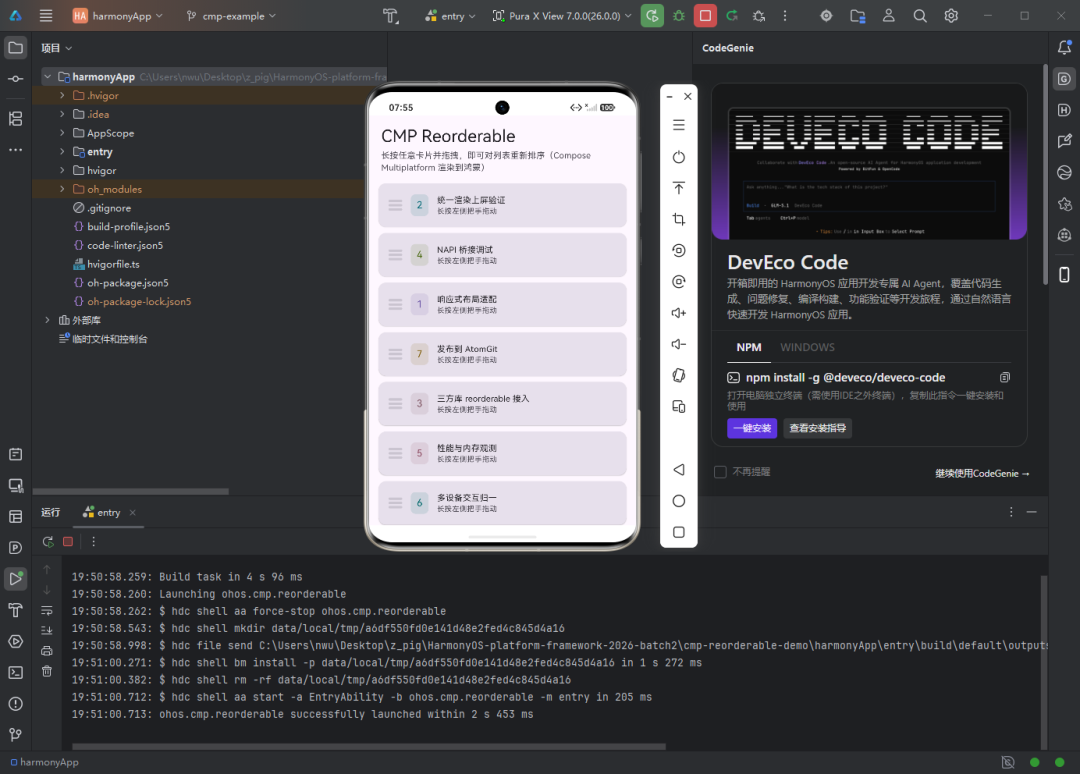
Task: Click the 运行 panel label
Action: [50, 512]
